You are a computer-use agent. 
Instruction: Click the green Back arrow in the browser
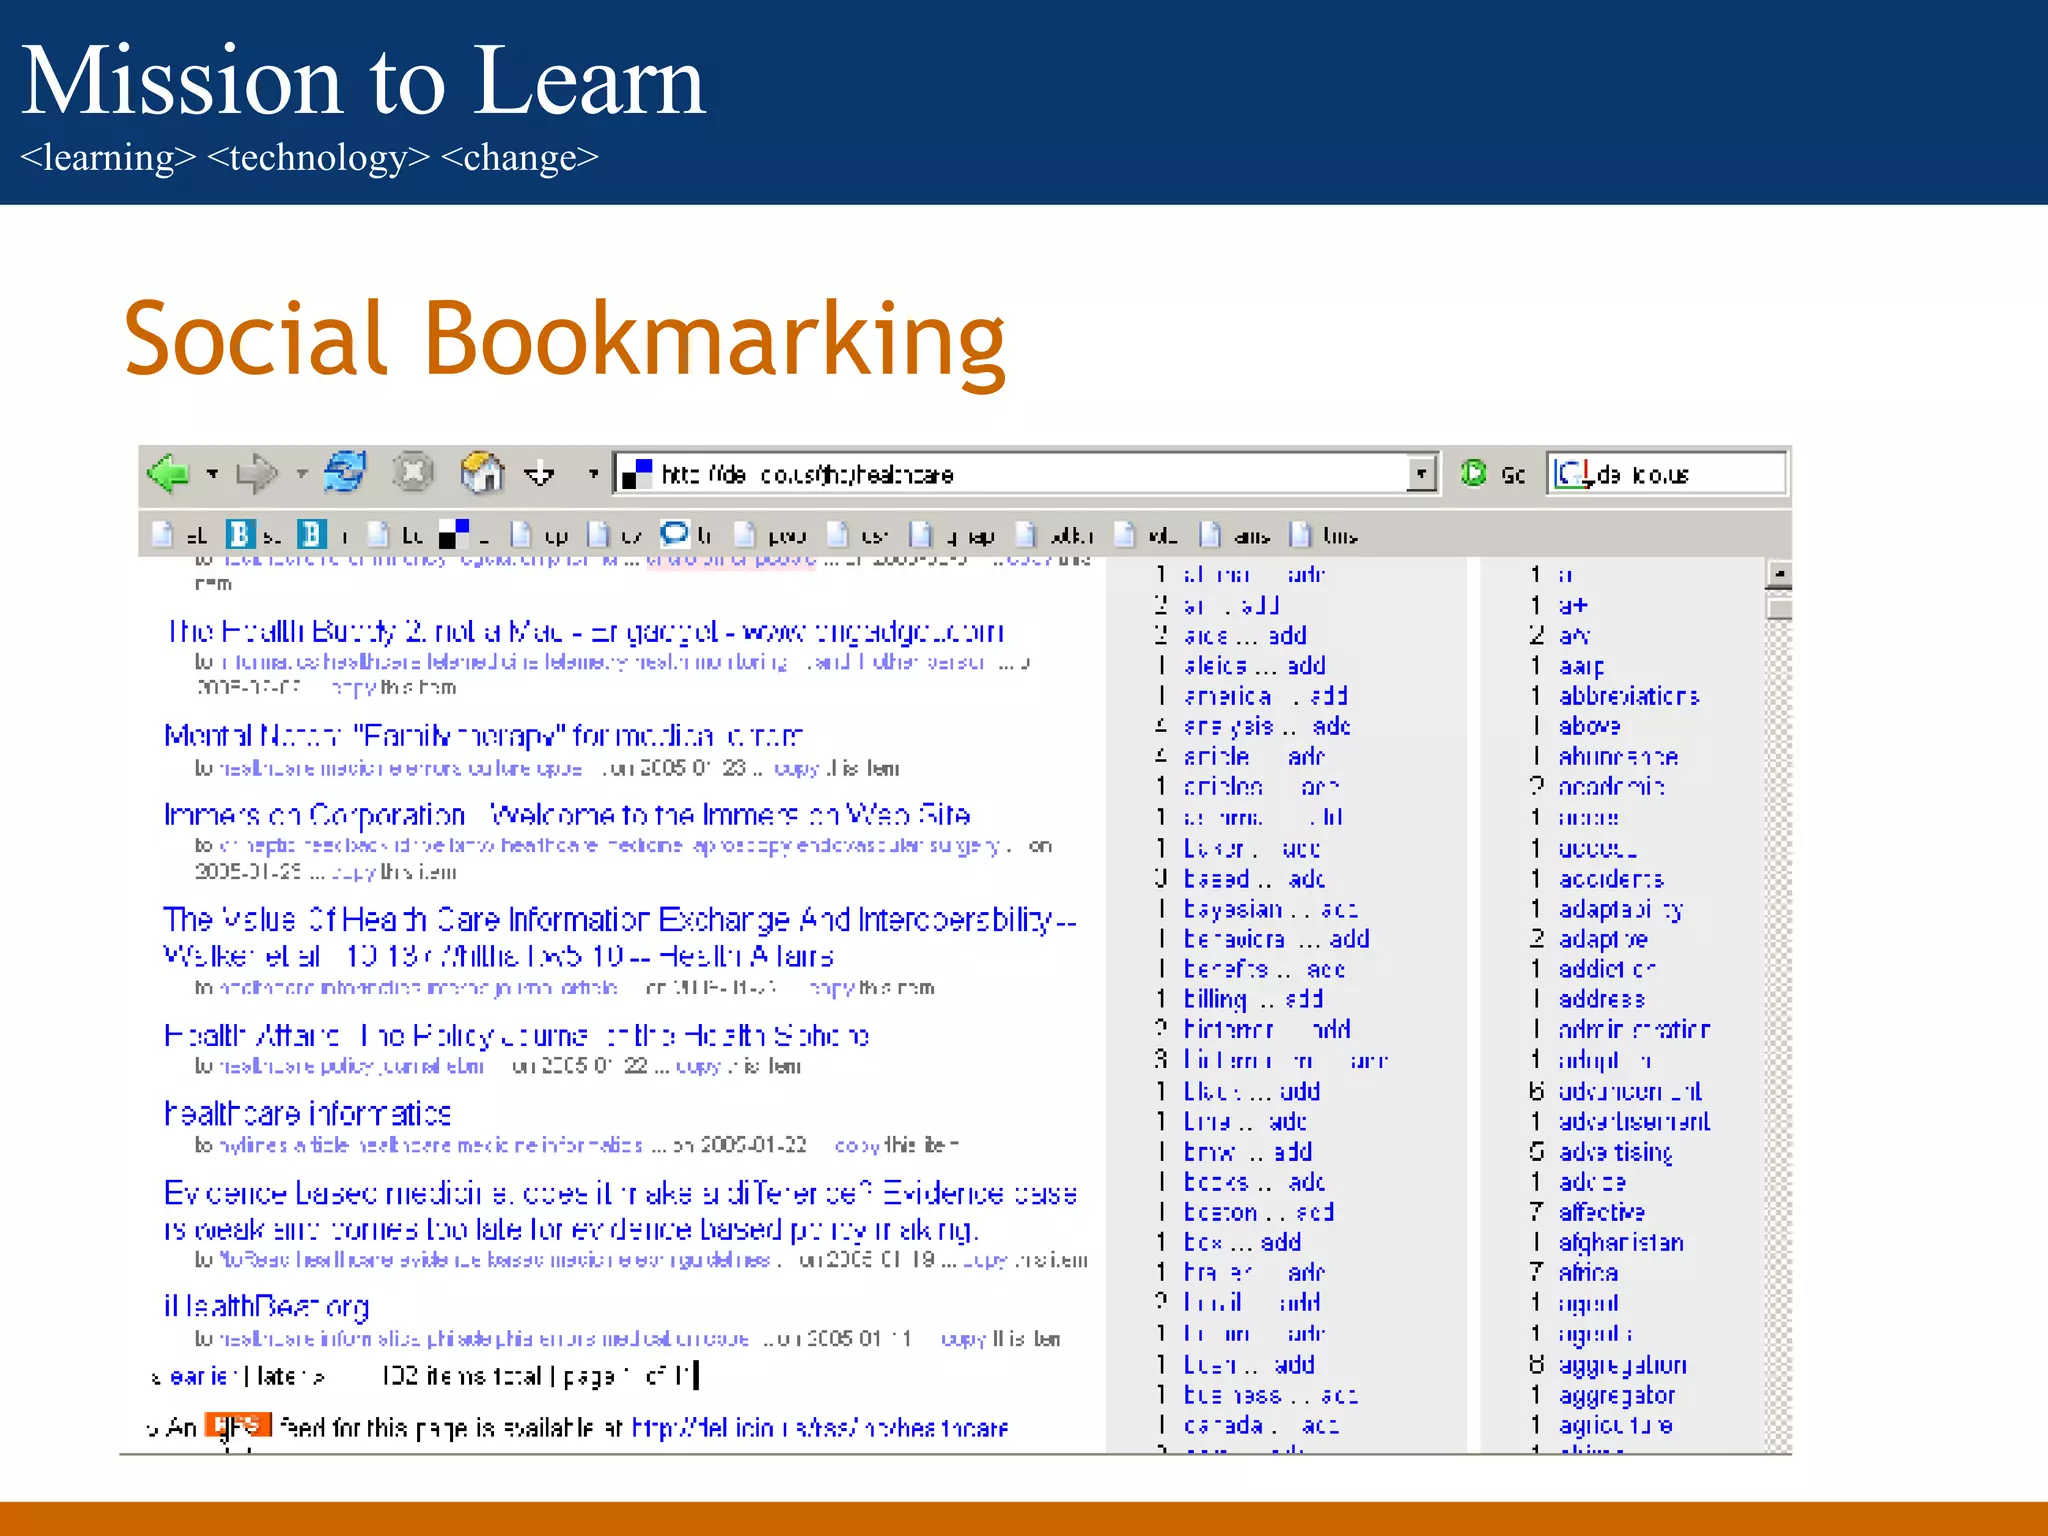point(168,473)
